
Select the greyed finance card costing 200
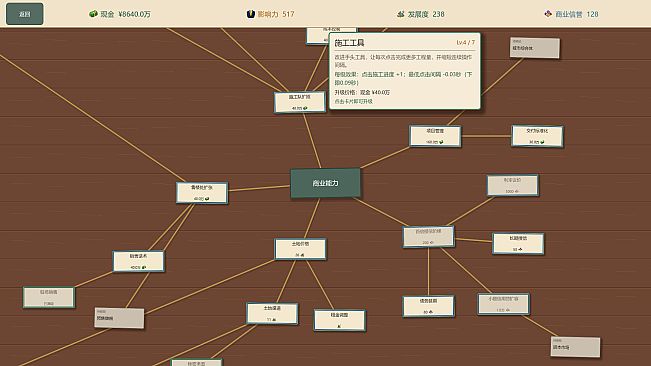click(x=428, y=237)
